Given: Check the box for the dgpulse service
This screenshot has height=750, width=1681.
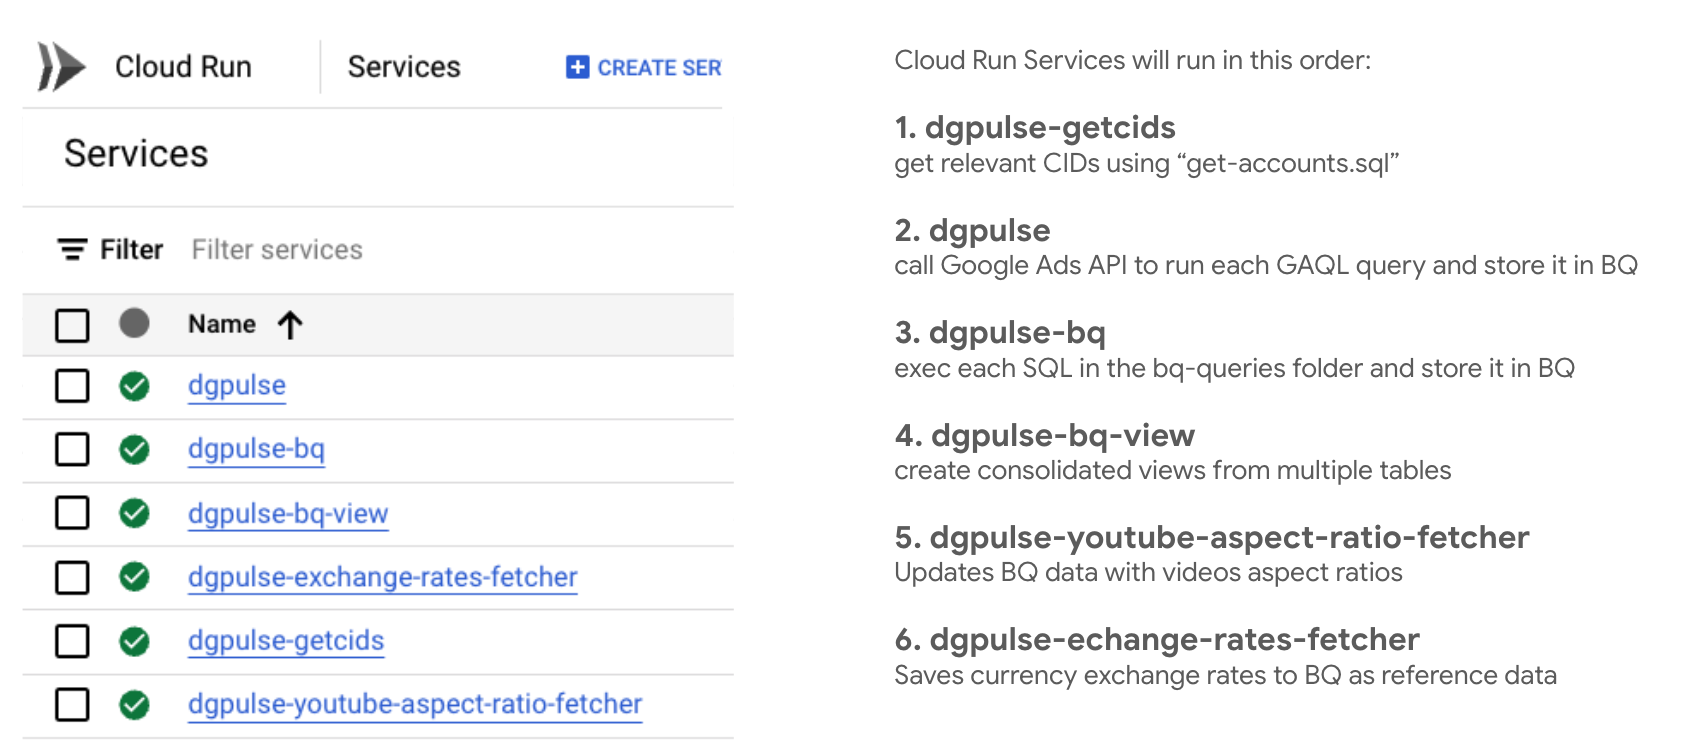Looking at the screenshot, I should click(72, 386).
